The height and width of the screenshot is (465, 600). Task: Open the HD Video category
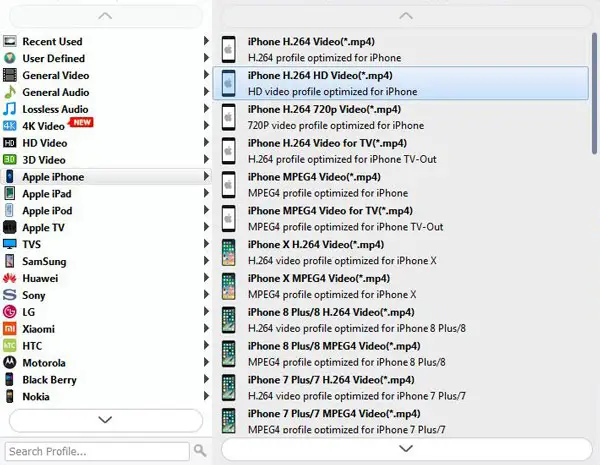tap(106, 143)
